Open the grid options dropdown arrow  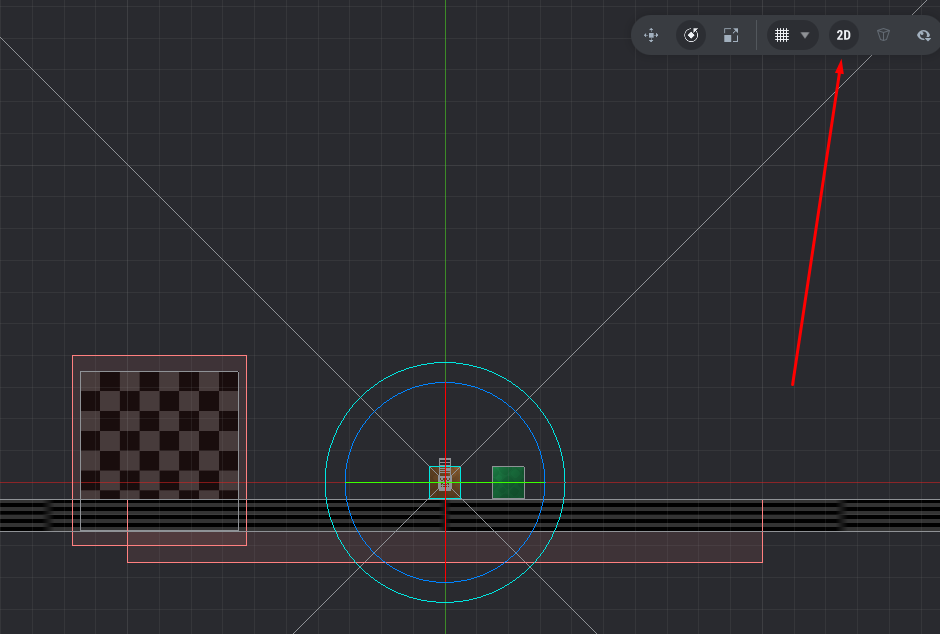(805, 35)
